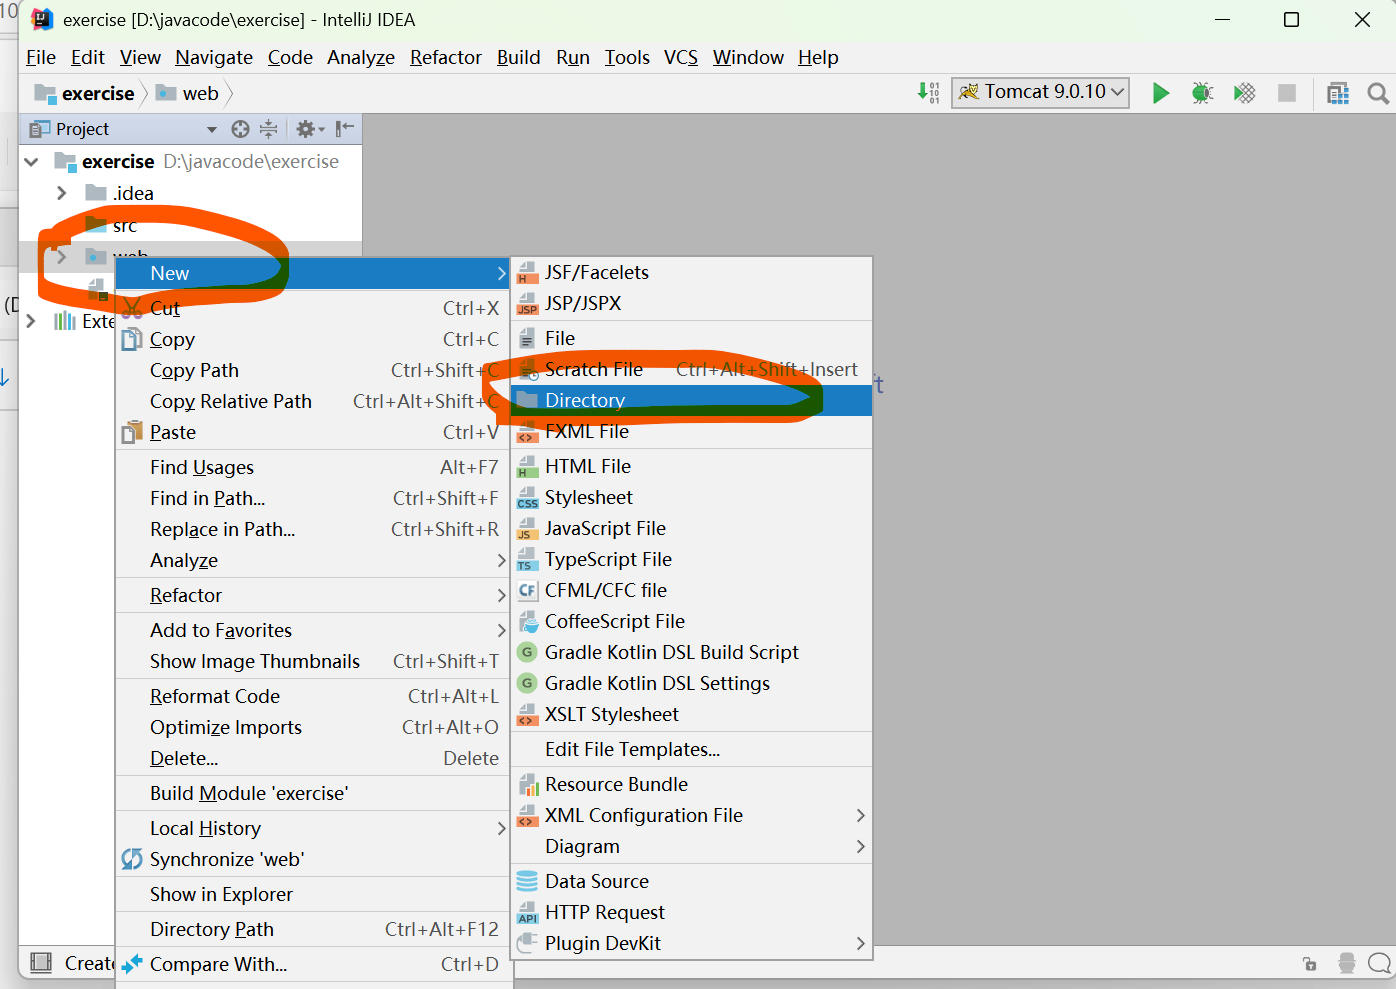
Task: Click Synchronize 'web' entry
Action: tap(313, 859)
